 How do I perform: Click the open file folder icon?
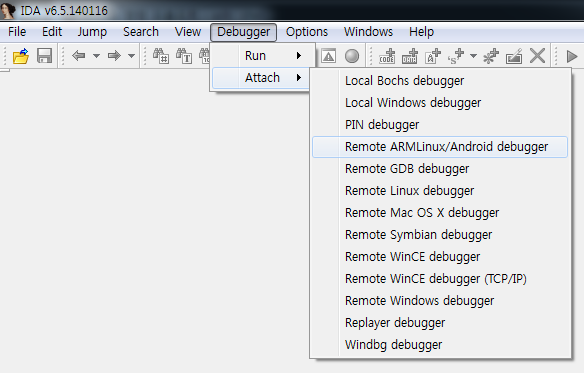[20, 56]
